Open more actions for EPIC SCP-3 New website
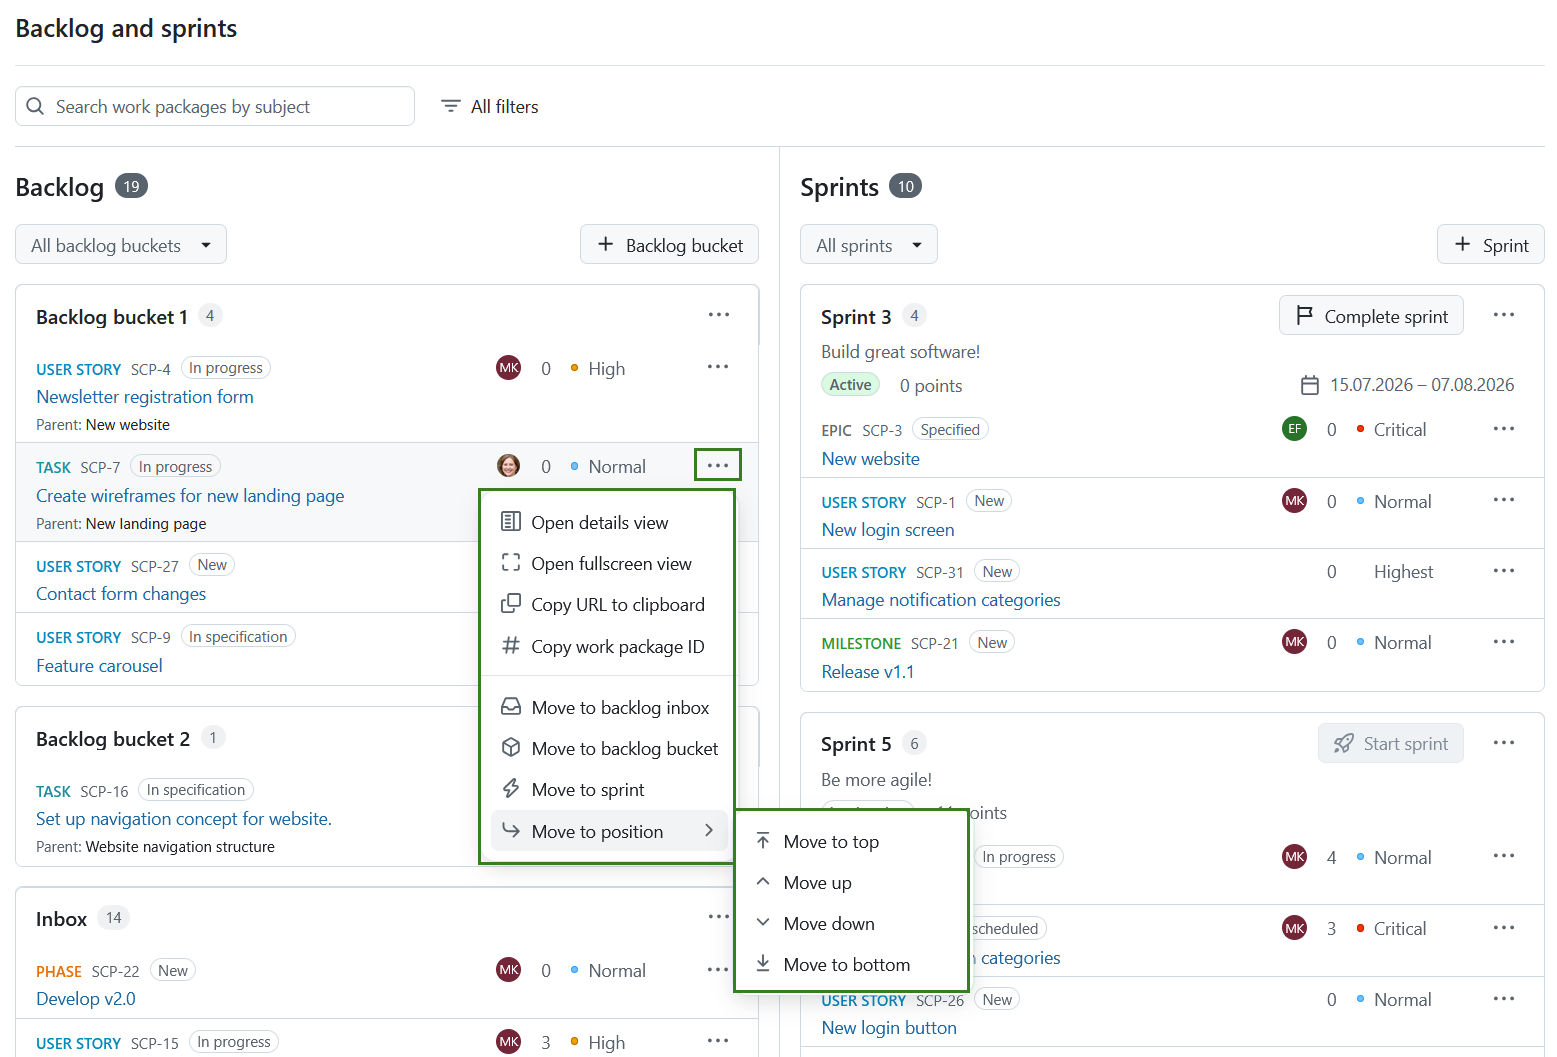 click(1504, 429)
